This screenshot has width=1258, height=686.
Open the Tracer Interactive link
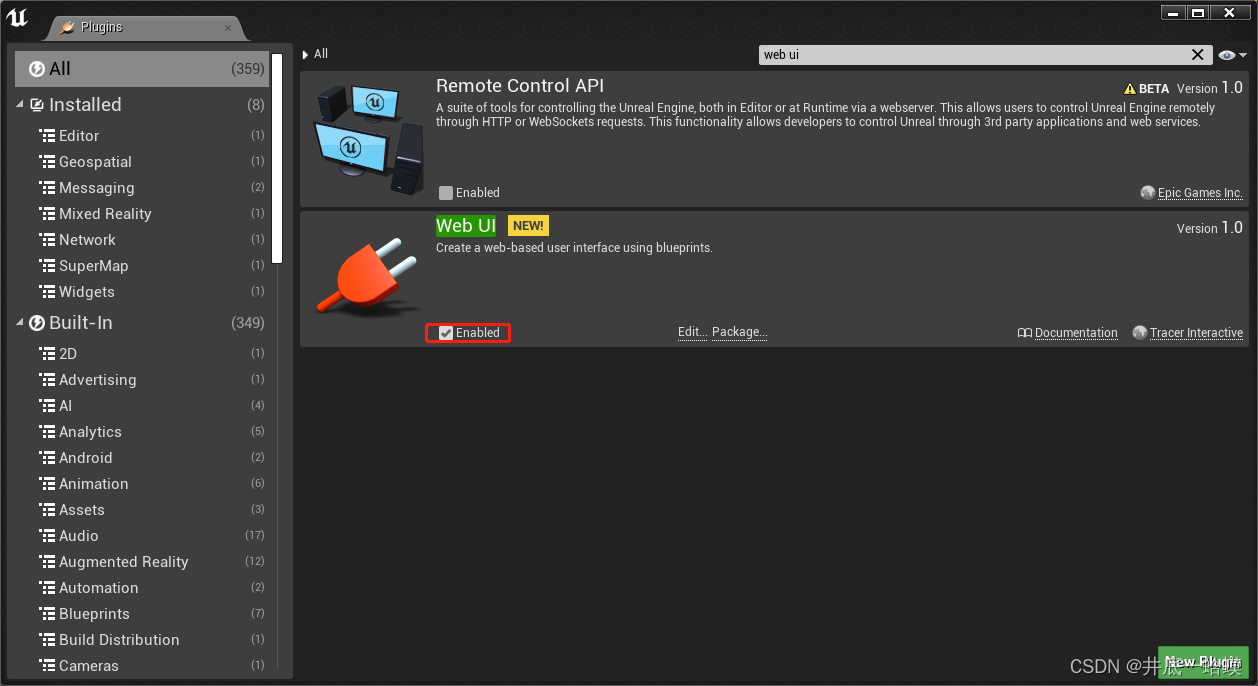pos(1197,333)
